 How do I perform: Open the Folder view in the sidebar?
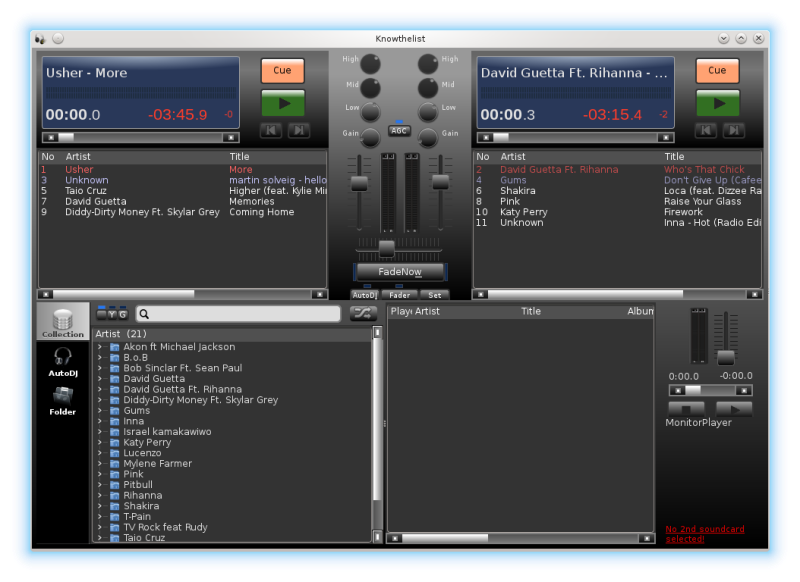coord(63,401)
